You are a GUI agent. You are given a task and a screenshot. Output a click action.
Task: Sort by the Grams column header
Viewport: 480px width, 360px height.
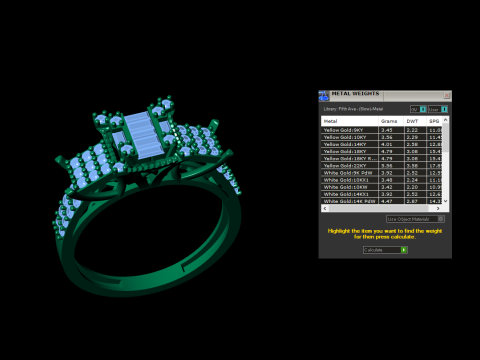click(x=391, y=121)
